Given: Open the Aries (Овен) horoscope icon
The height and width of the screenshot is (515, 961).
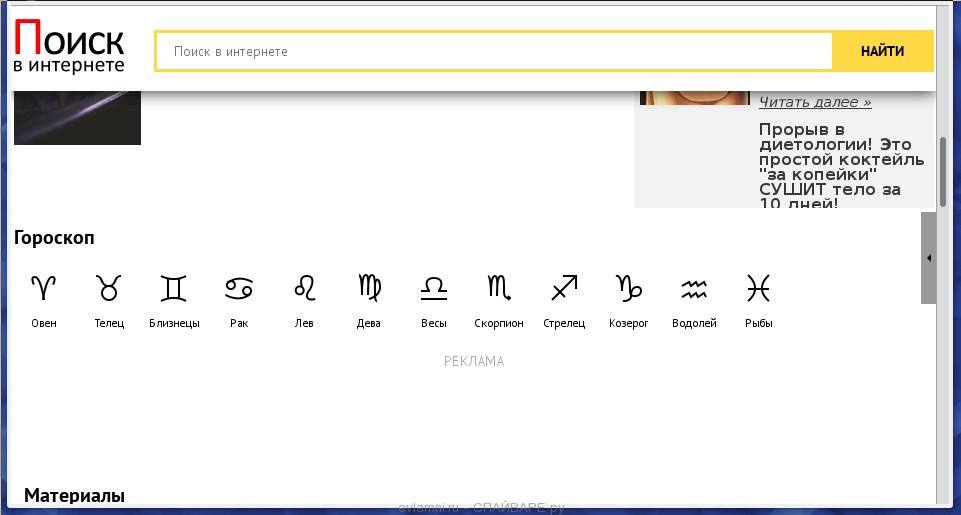Looking at the screenshot, I should [44, 289].
